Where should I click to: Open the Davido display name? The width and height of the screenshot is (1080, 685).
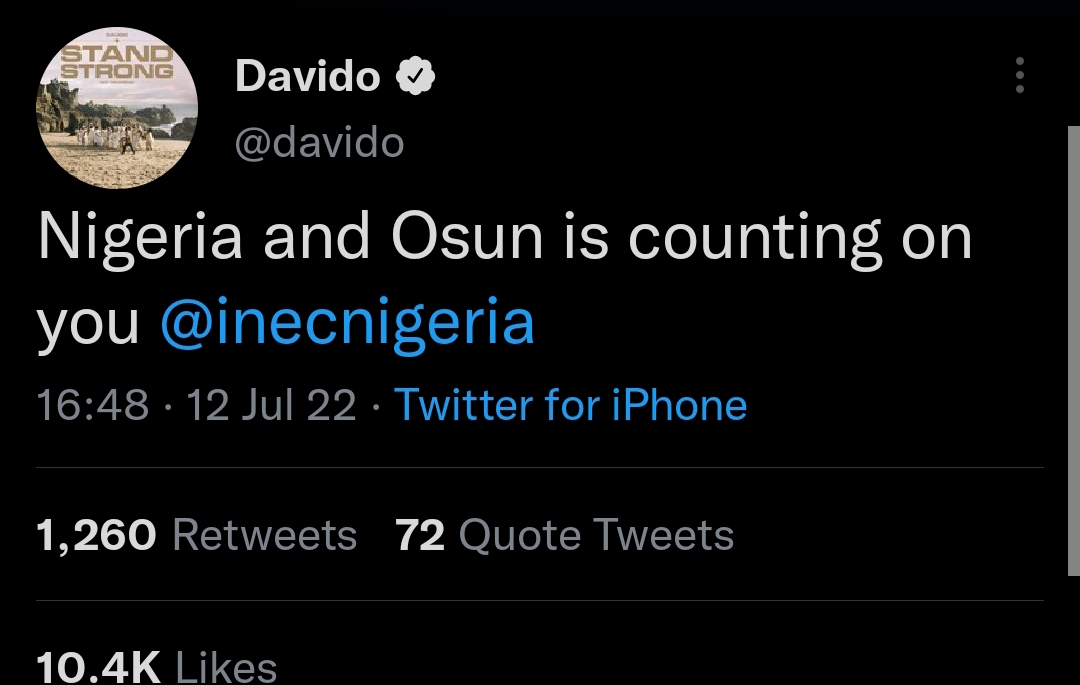[308, 77]
